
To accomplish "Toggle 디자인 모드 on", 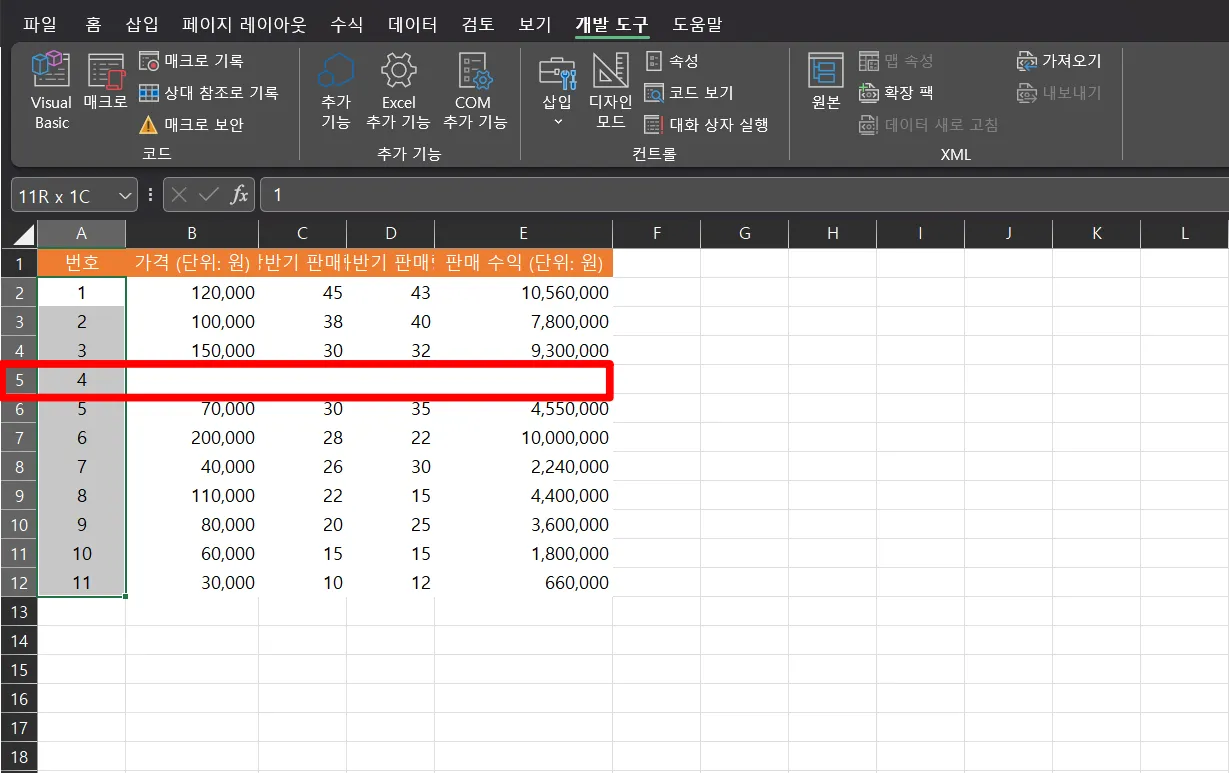I will coord(610,90).
